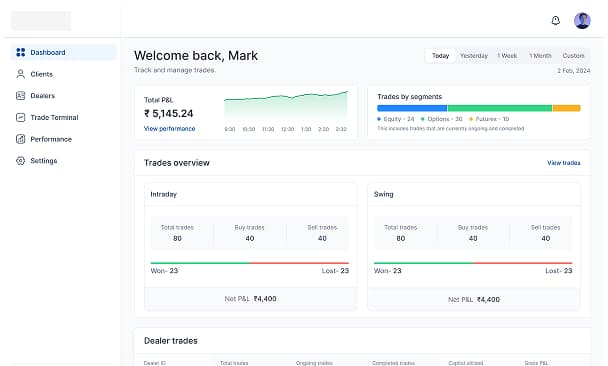Go to the Clients page
The image size is (608, 366).
pyautogui.click(x=41, y=74)
